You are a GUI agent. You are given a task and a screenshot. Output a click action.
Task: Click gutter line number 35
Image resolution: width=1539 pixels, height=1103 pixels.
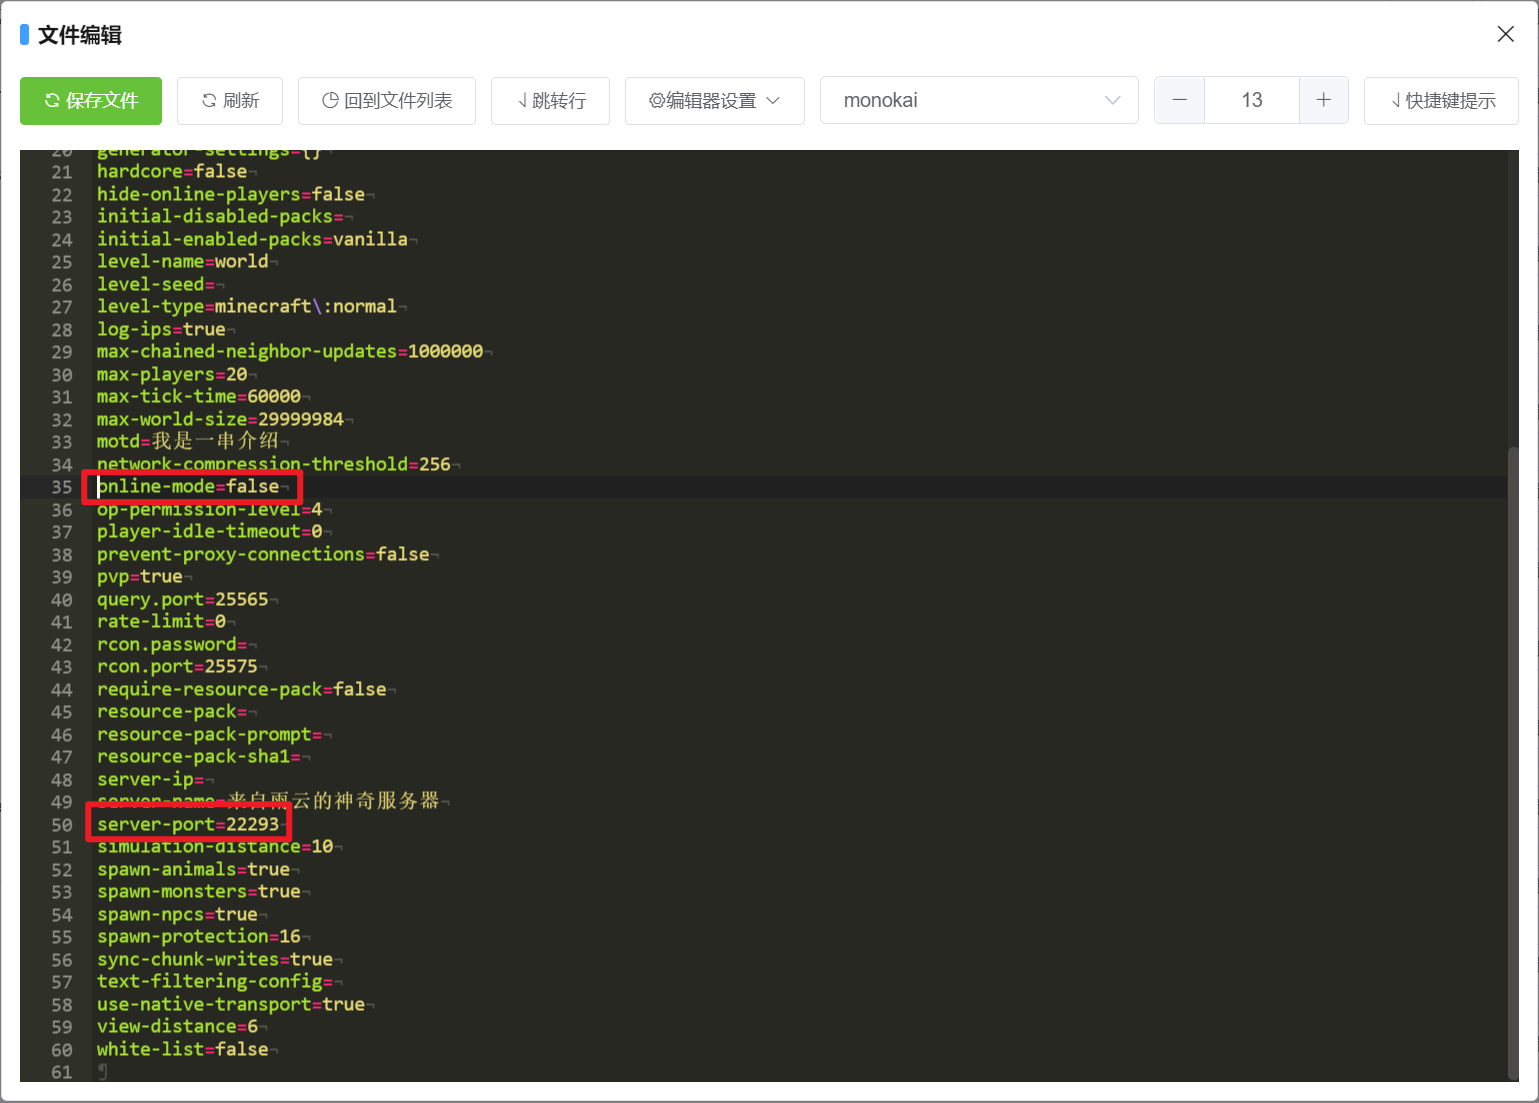(62, 487)
